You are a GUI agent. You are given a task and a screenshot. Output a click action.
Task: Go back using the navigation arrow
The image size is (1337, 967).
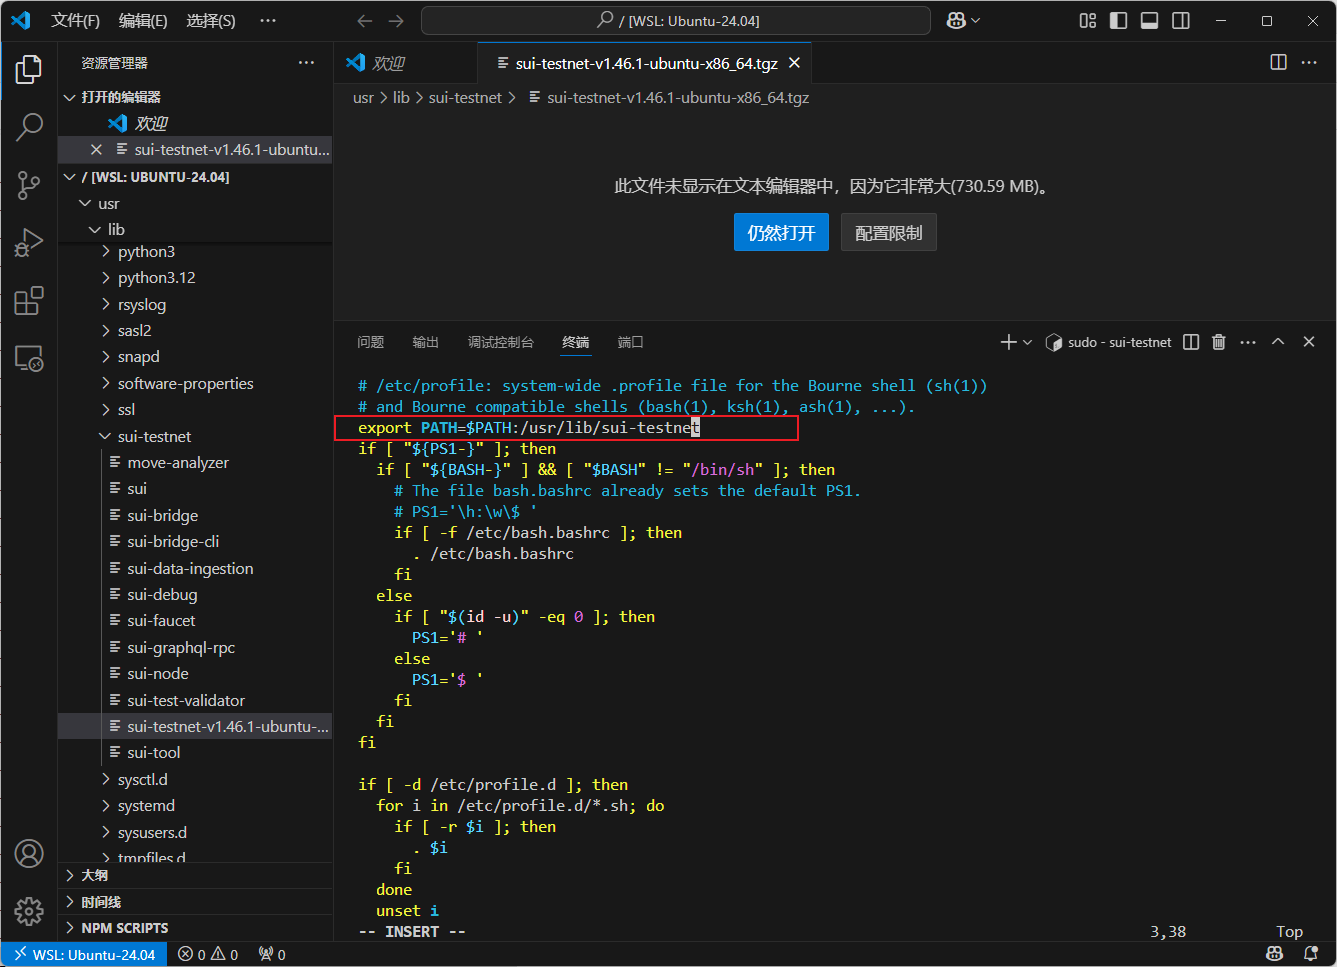(365, 21)
